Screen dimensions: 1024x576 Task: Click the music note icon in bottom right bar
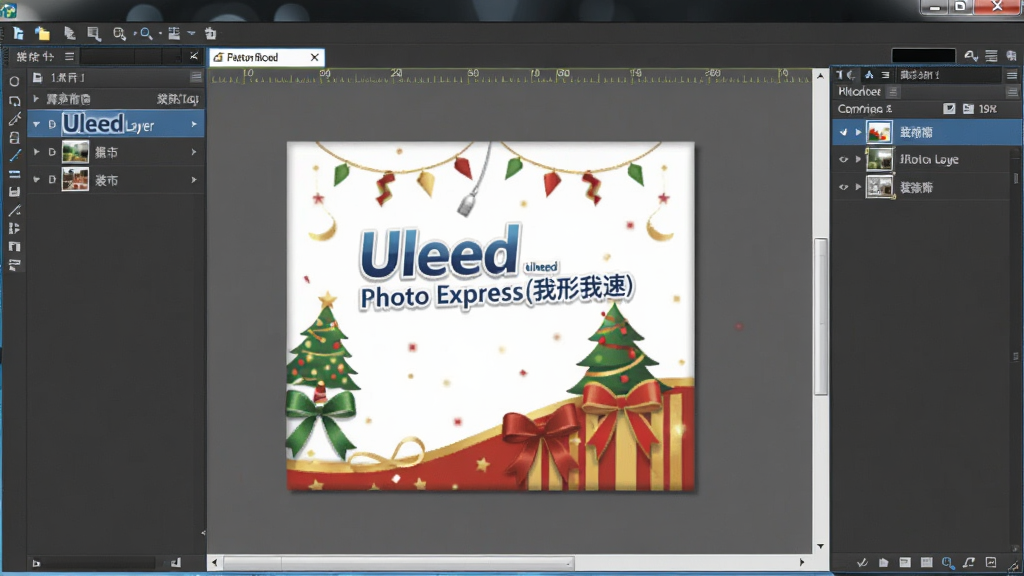point(969,562)
